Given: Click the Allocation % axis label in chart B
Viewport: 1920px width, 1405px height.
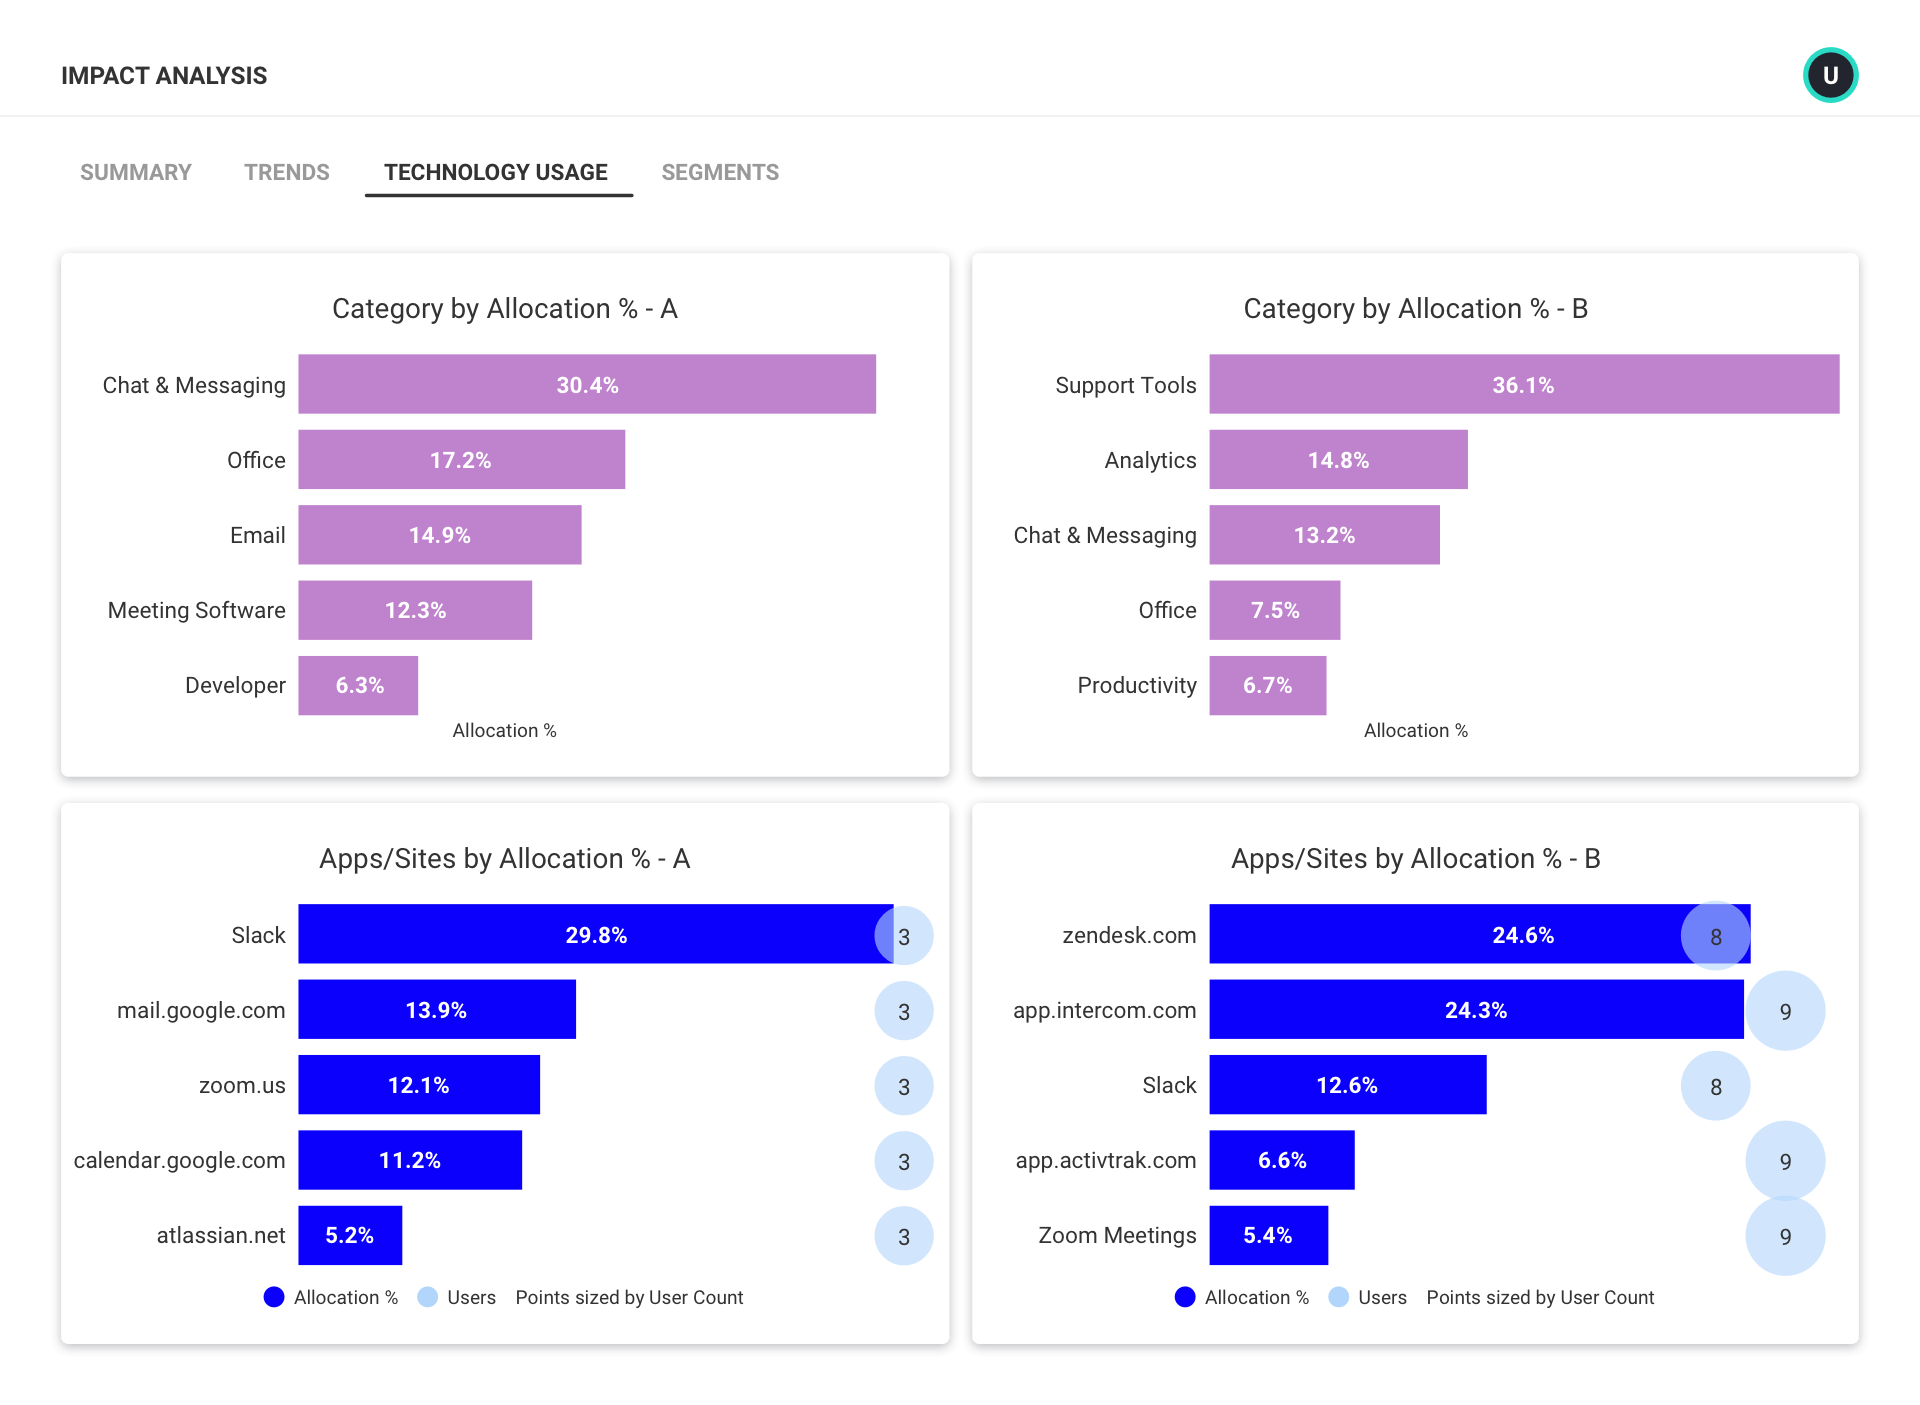Looking at the screenshot, I should [1416, 731].
